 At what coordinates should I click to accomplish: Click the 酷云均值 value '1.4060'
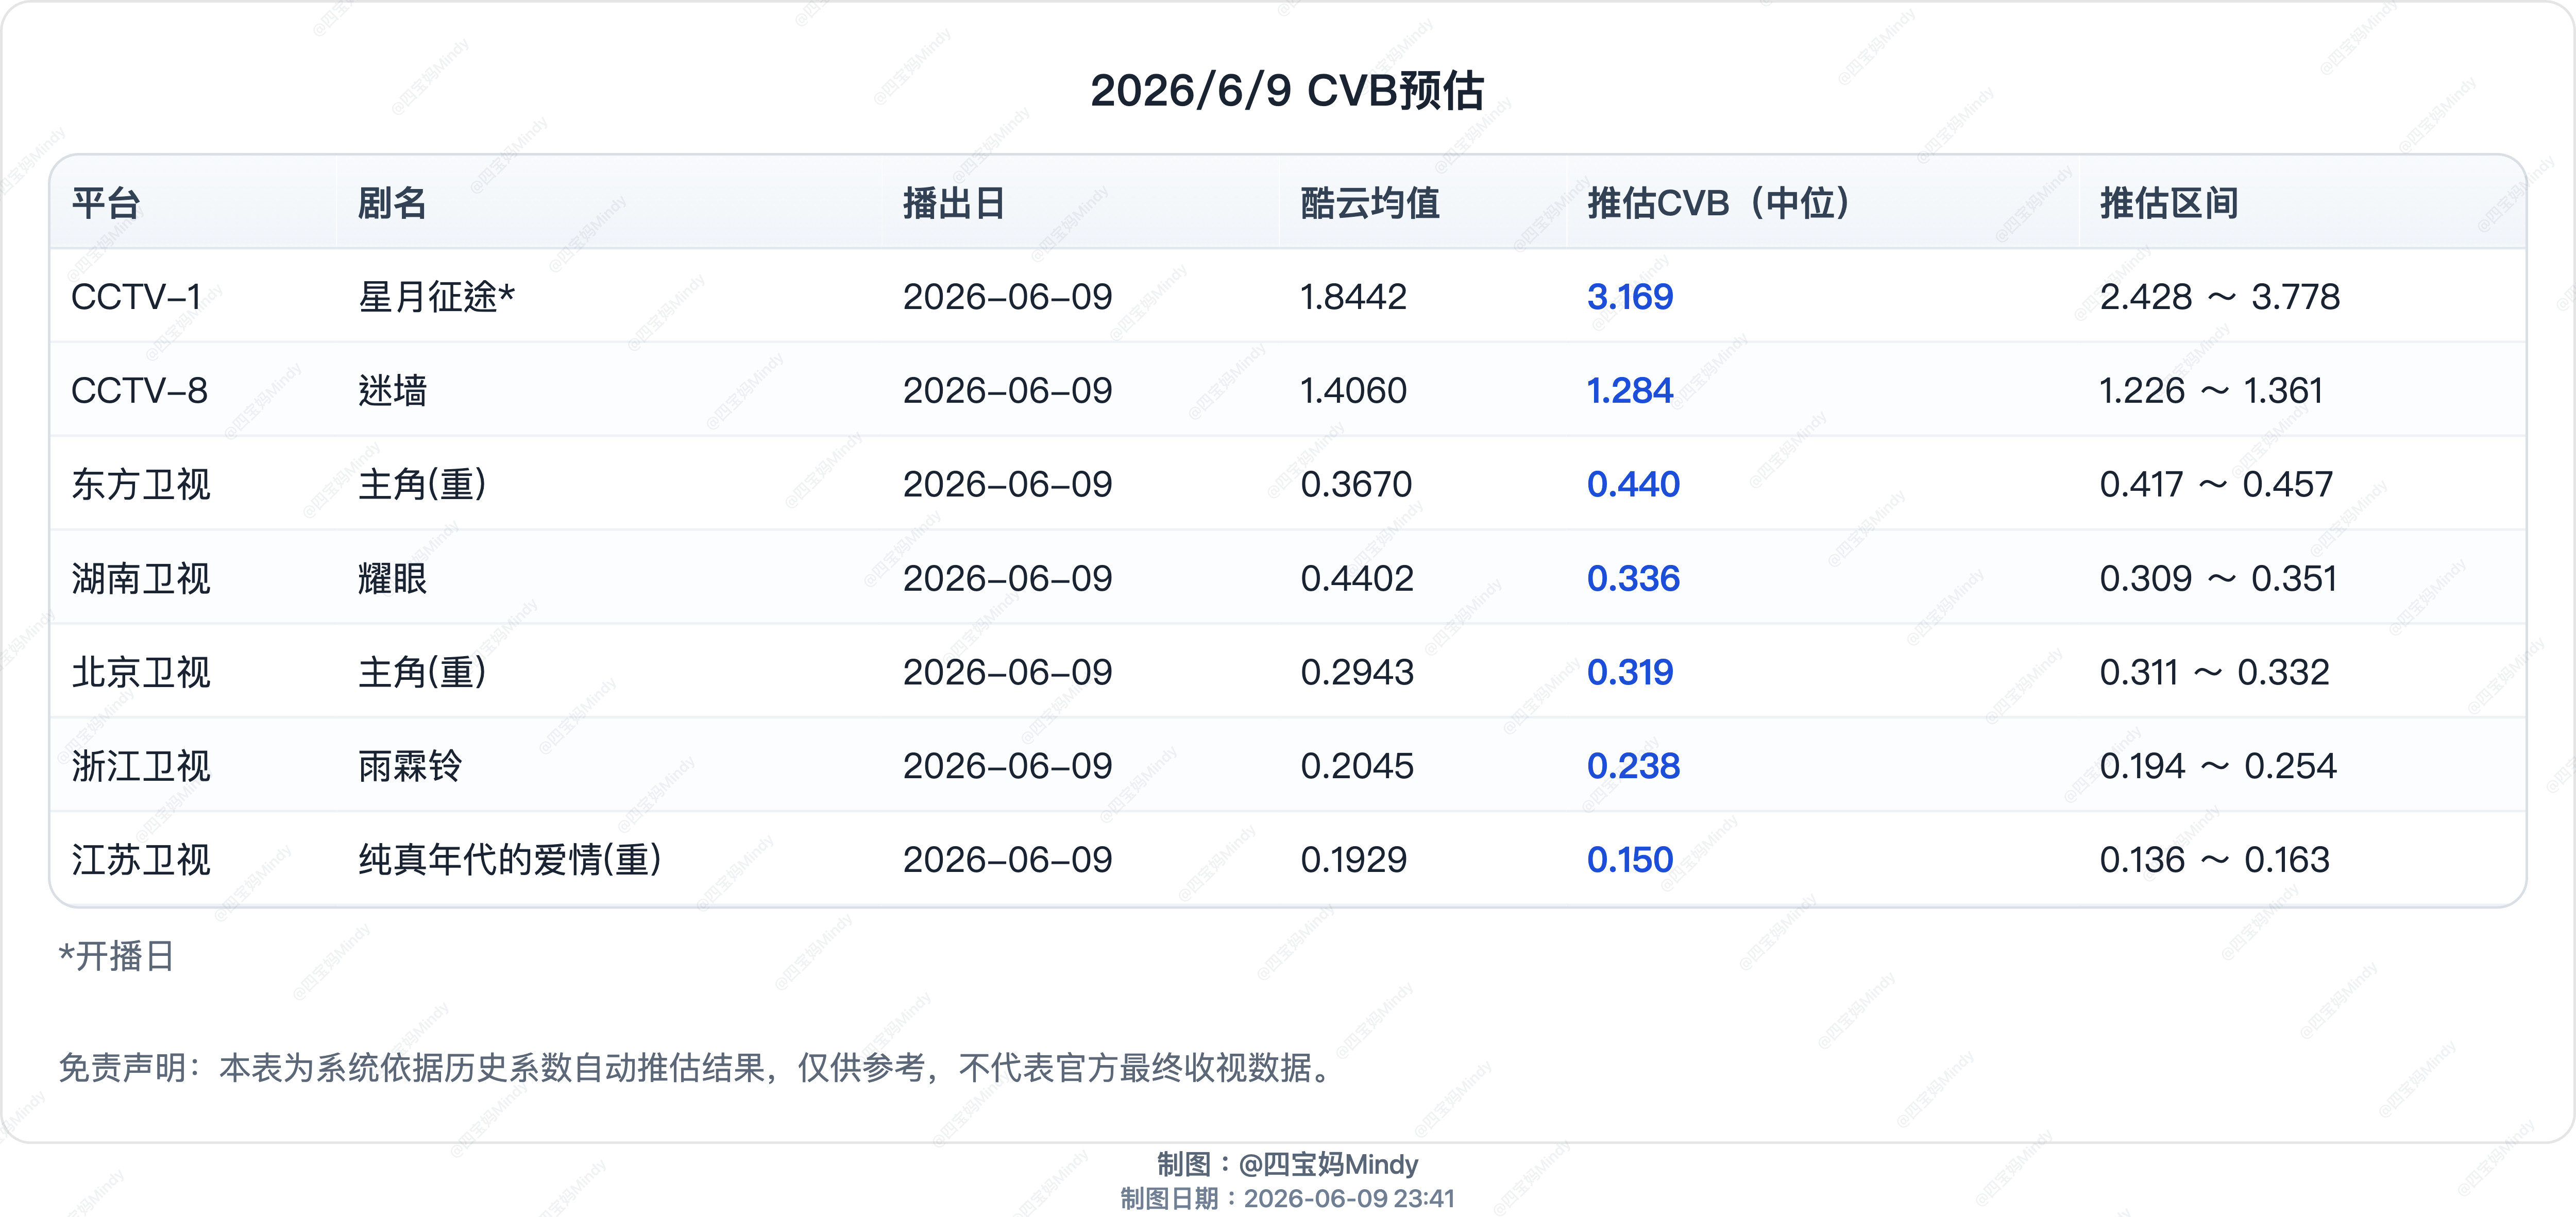[x=1353, y=391]
